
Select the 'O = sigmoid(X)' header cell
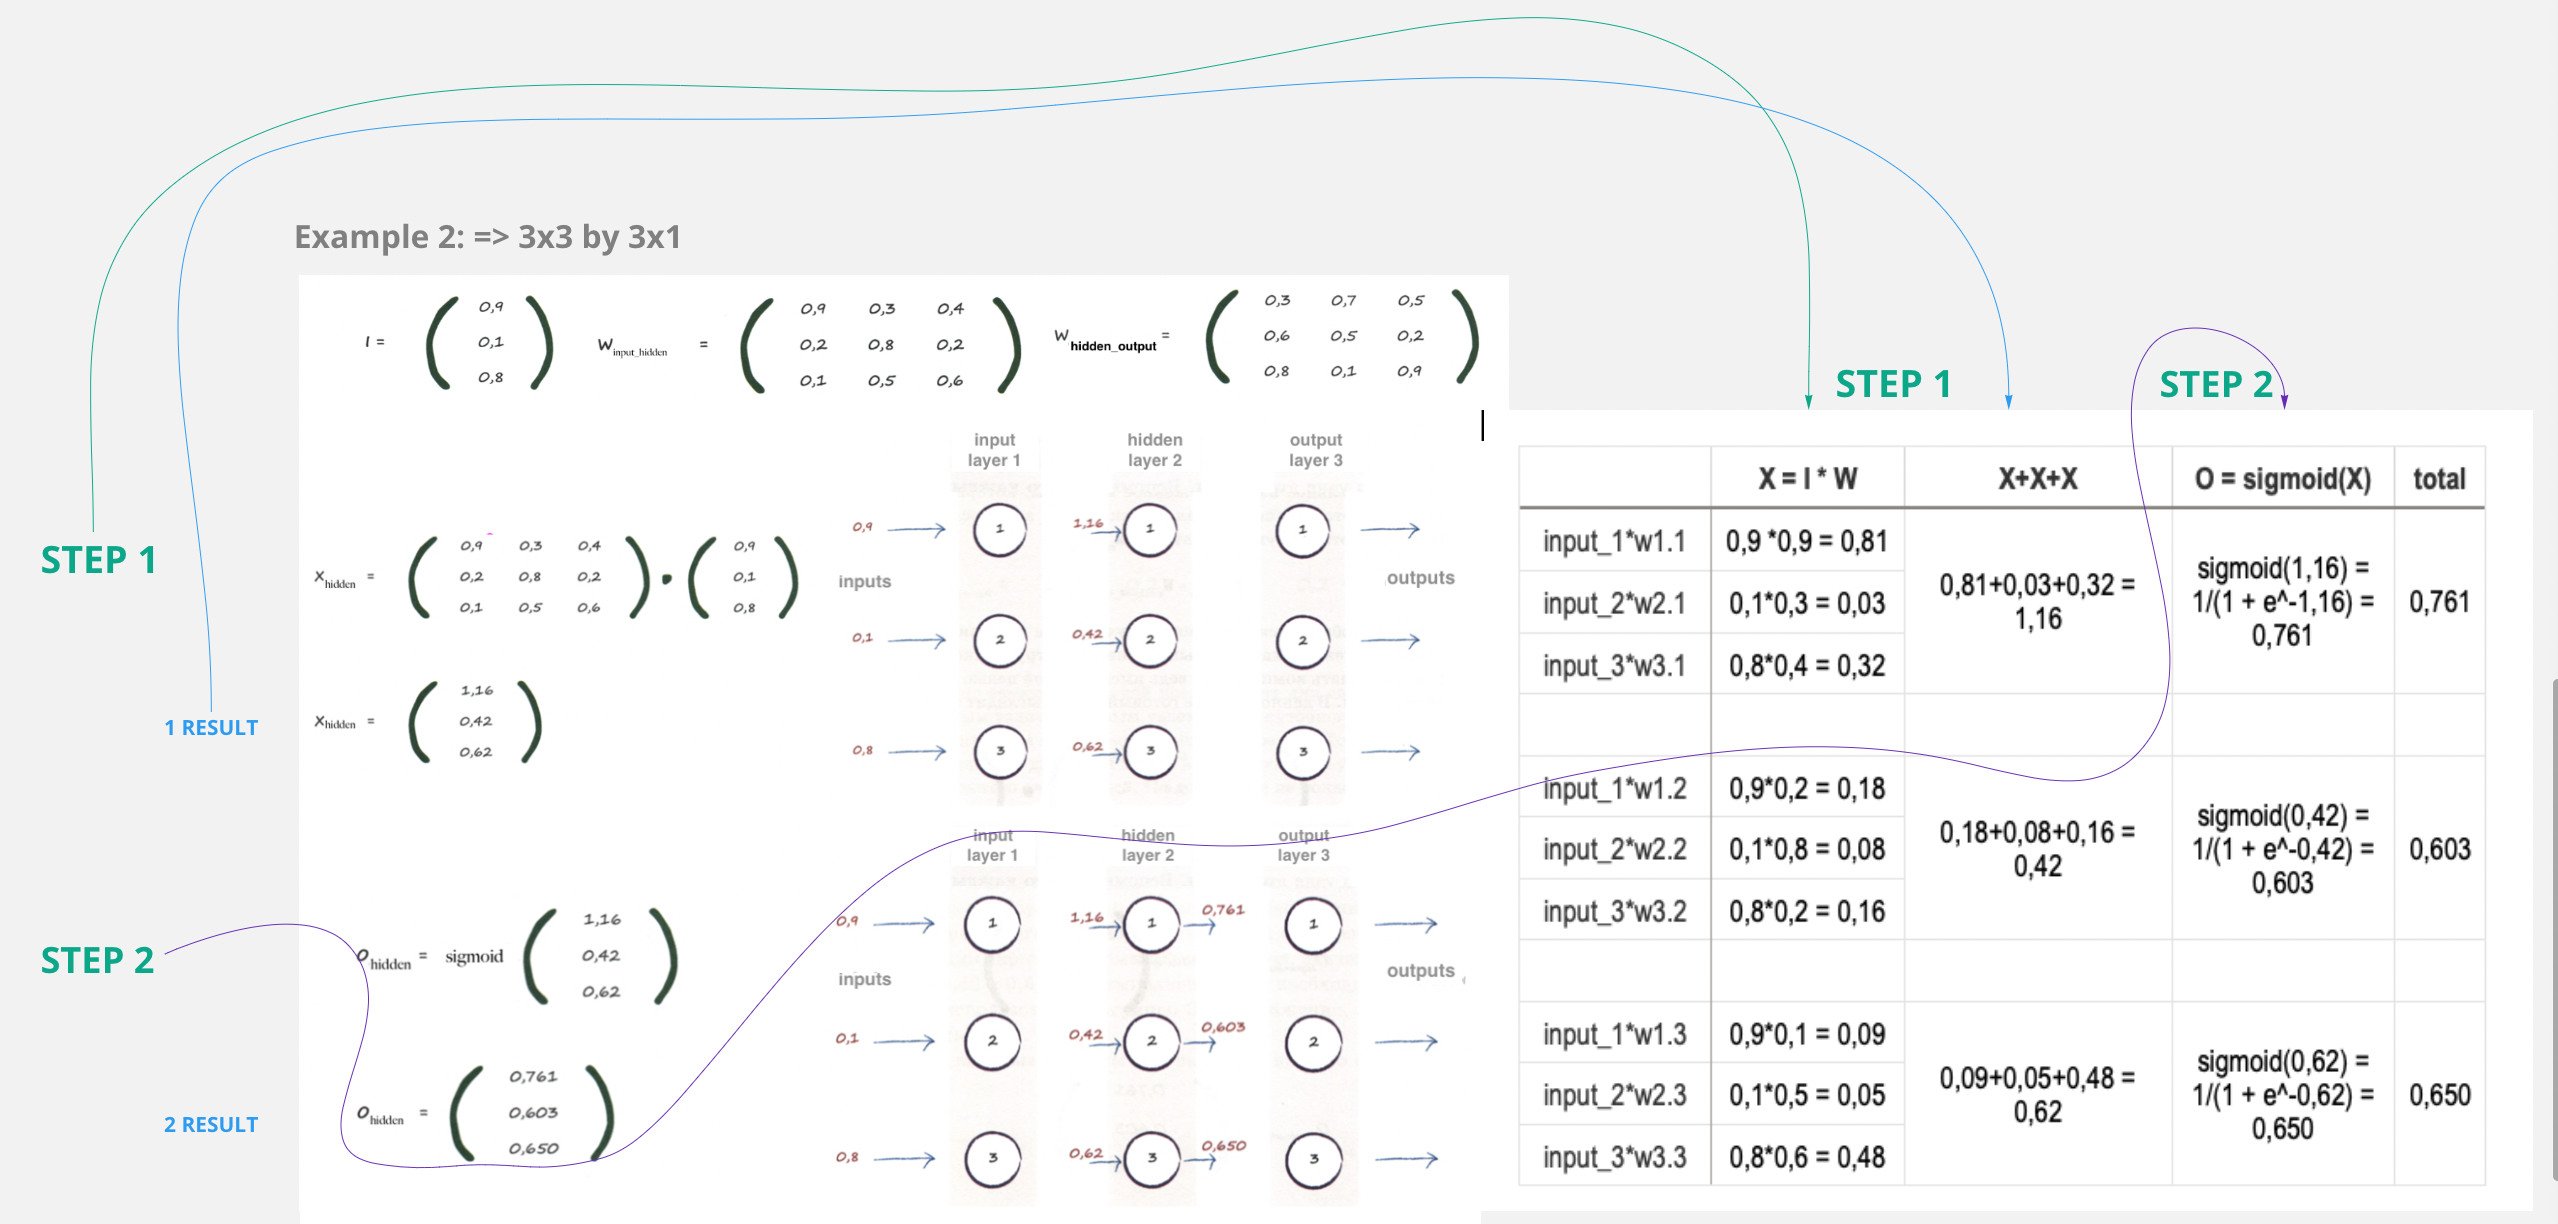pyautogui.click(x=2282, y=479)
